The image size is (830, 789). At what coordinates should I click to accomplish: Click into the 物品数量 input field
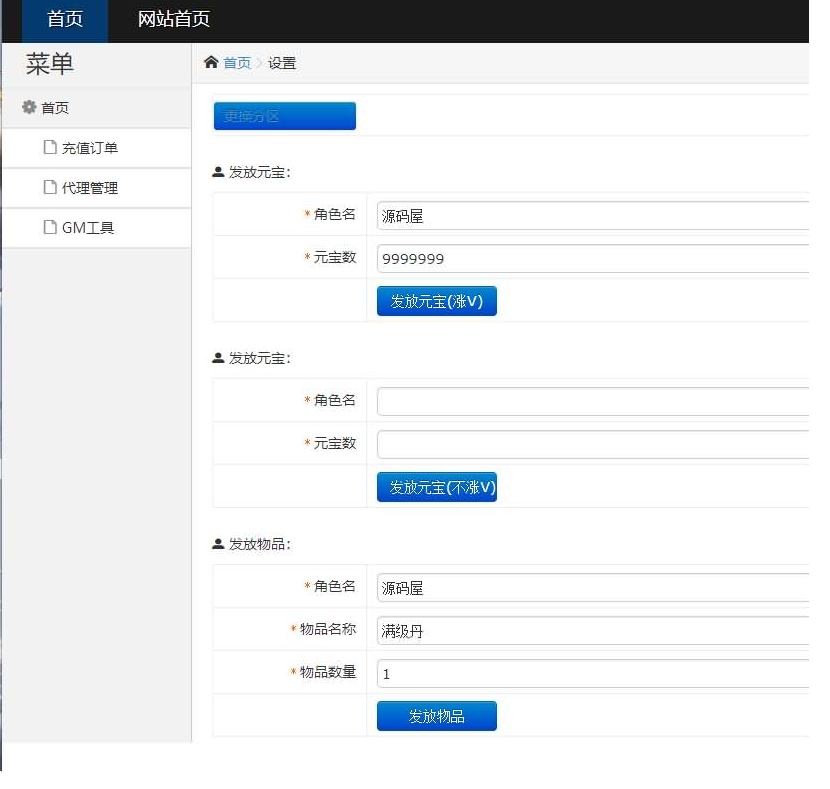tap(592, 674)
